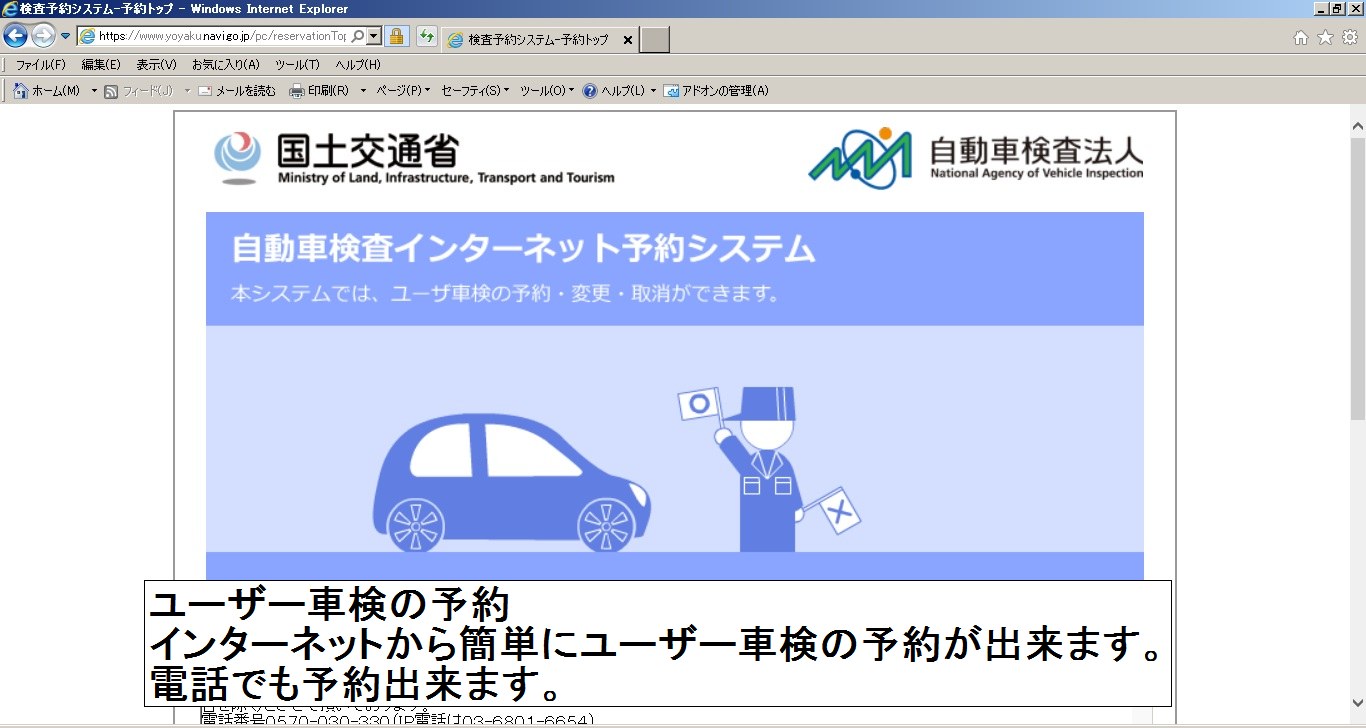Close the 検査予約システム-予約トップ tab
Viewport: 1366px width, 728px height.
coord(628,40)
